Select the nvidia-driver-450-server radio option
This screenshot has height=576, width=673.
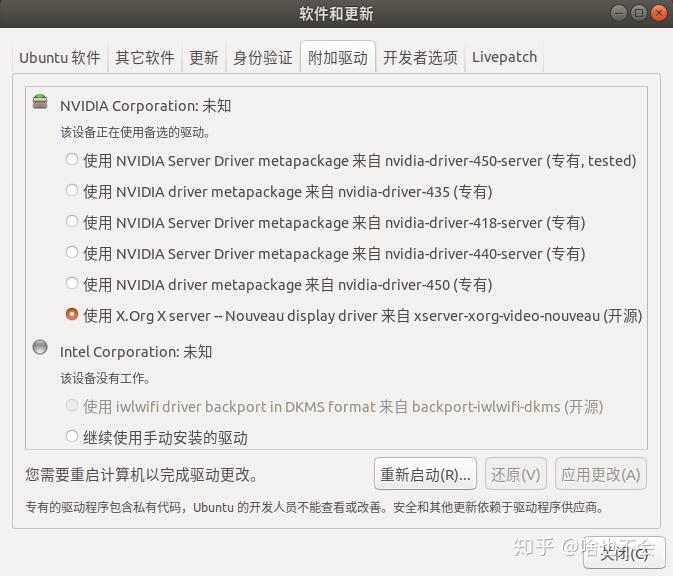[x=72, y=159]
